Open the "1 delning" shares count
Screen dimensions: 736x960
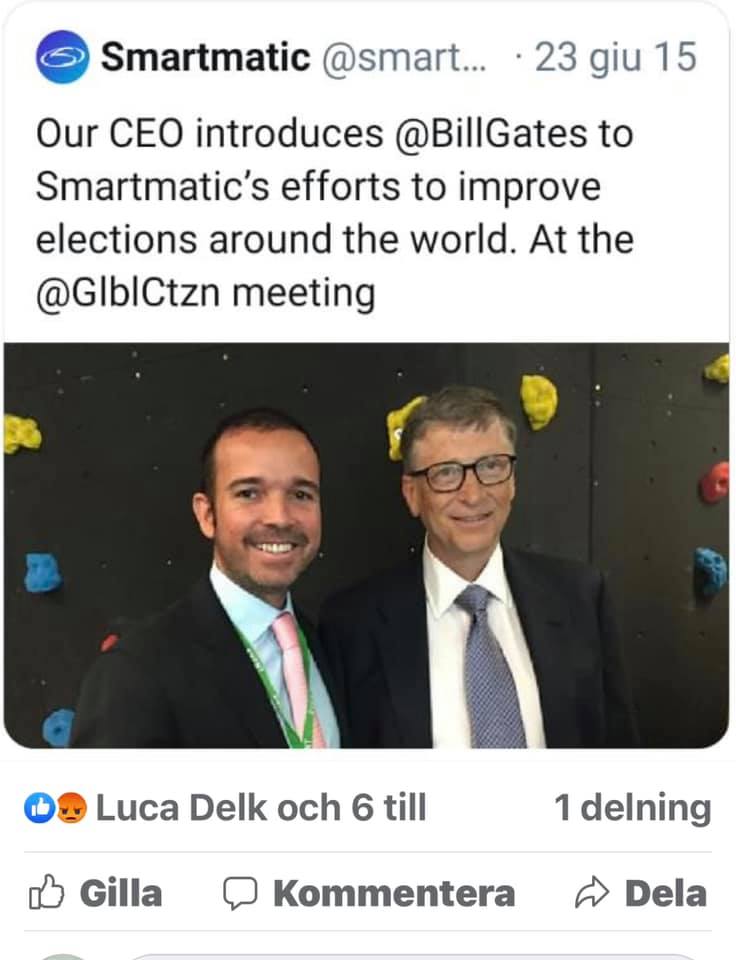[632, 807]
